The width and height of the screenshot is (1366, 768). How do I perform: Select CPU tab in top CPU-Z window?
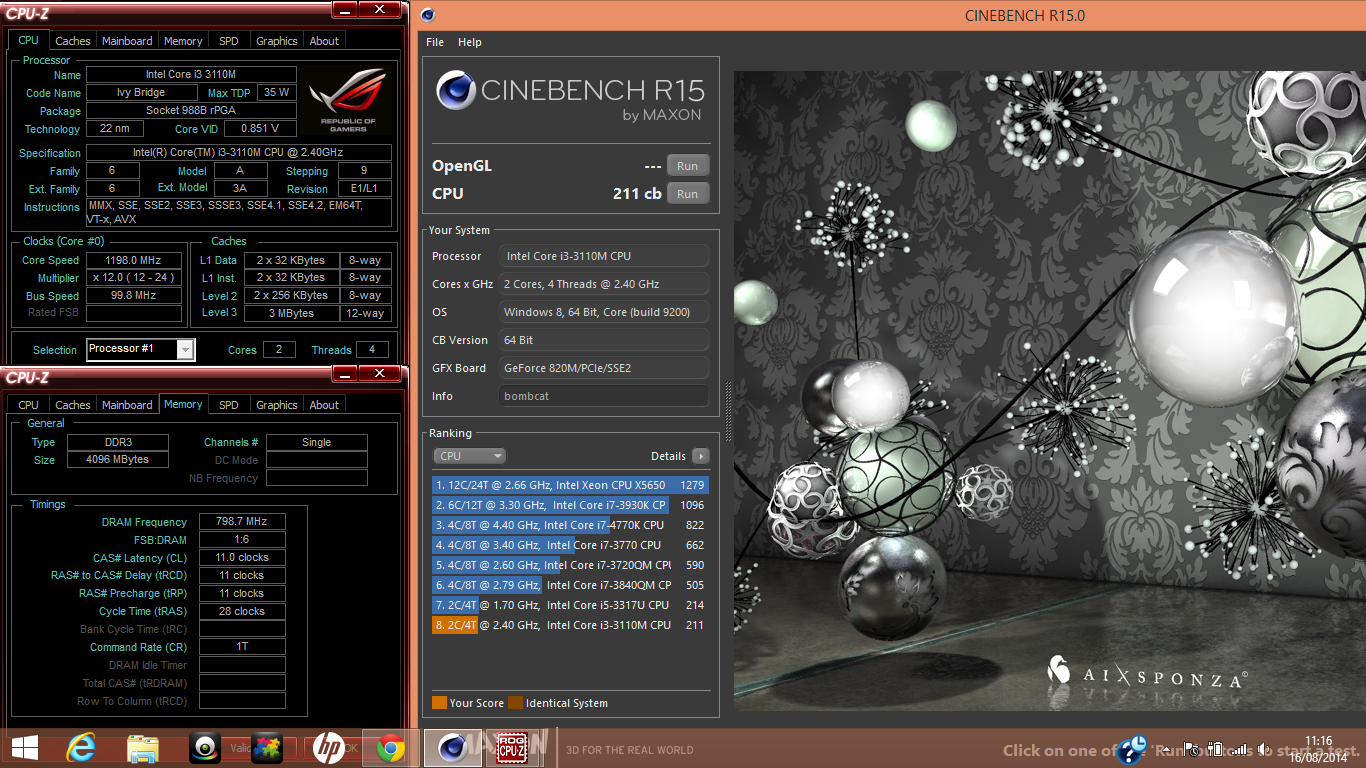pyautogui.click(x=28, y=40)
